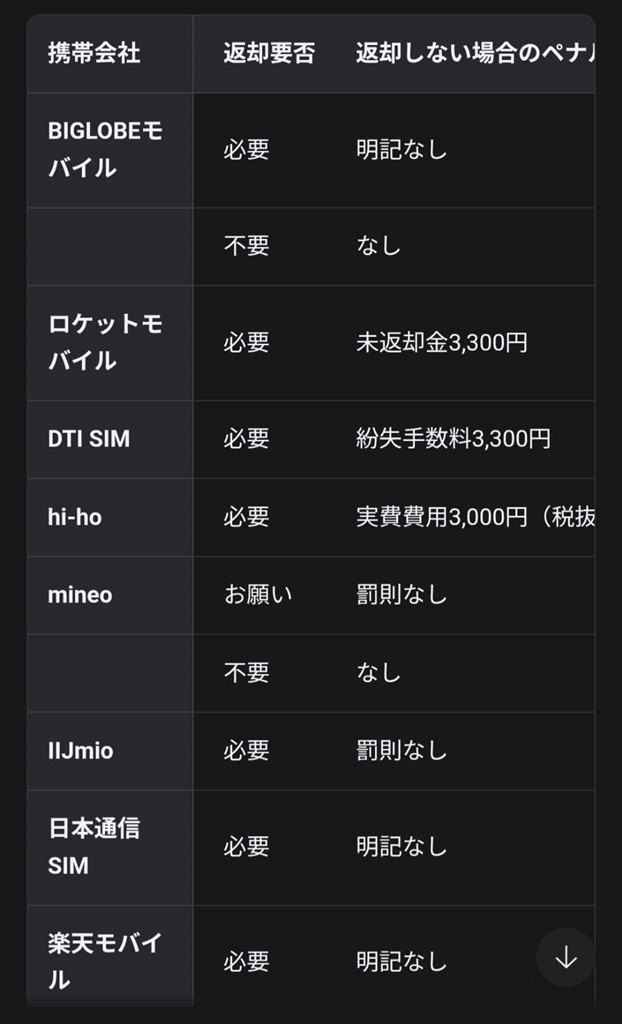Click 罰則なし in the IIJmio row
This screenshot has height=1024, width=622.
click(402, 751)
